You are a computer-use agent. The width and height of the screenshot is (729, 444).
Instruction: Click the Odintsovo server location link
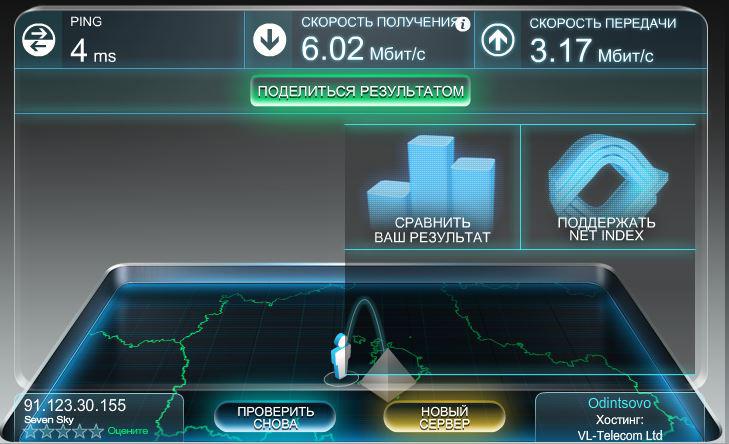pyautogui.click(x=619, y=403)
